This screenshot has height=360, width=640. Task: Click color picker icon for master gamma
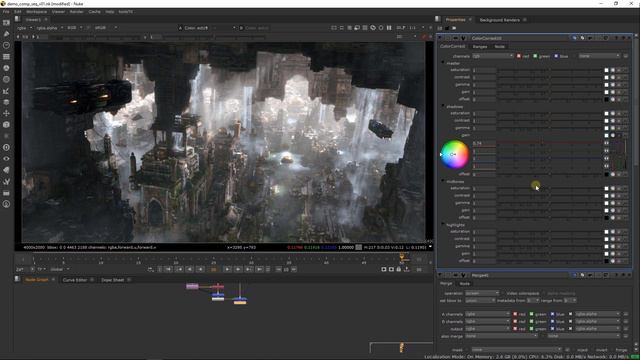(613, 85)
